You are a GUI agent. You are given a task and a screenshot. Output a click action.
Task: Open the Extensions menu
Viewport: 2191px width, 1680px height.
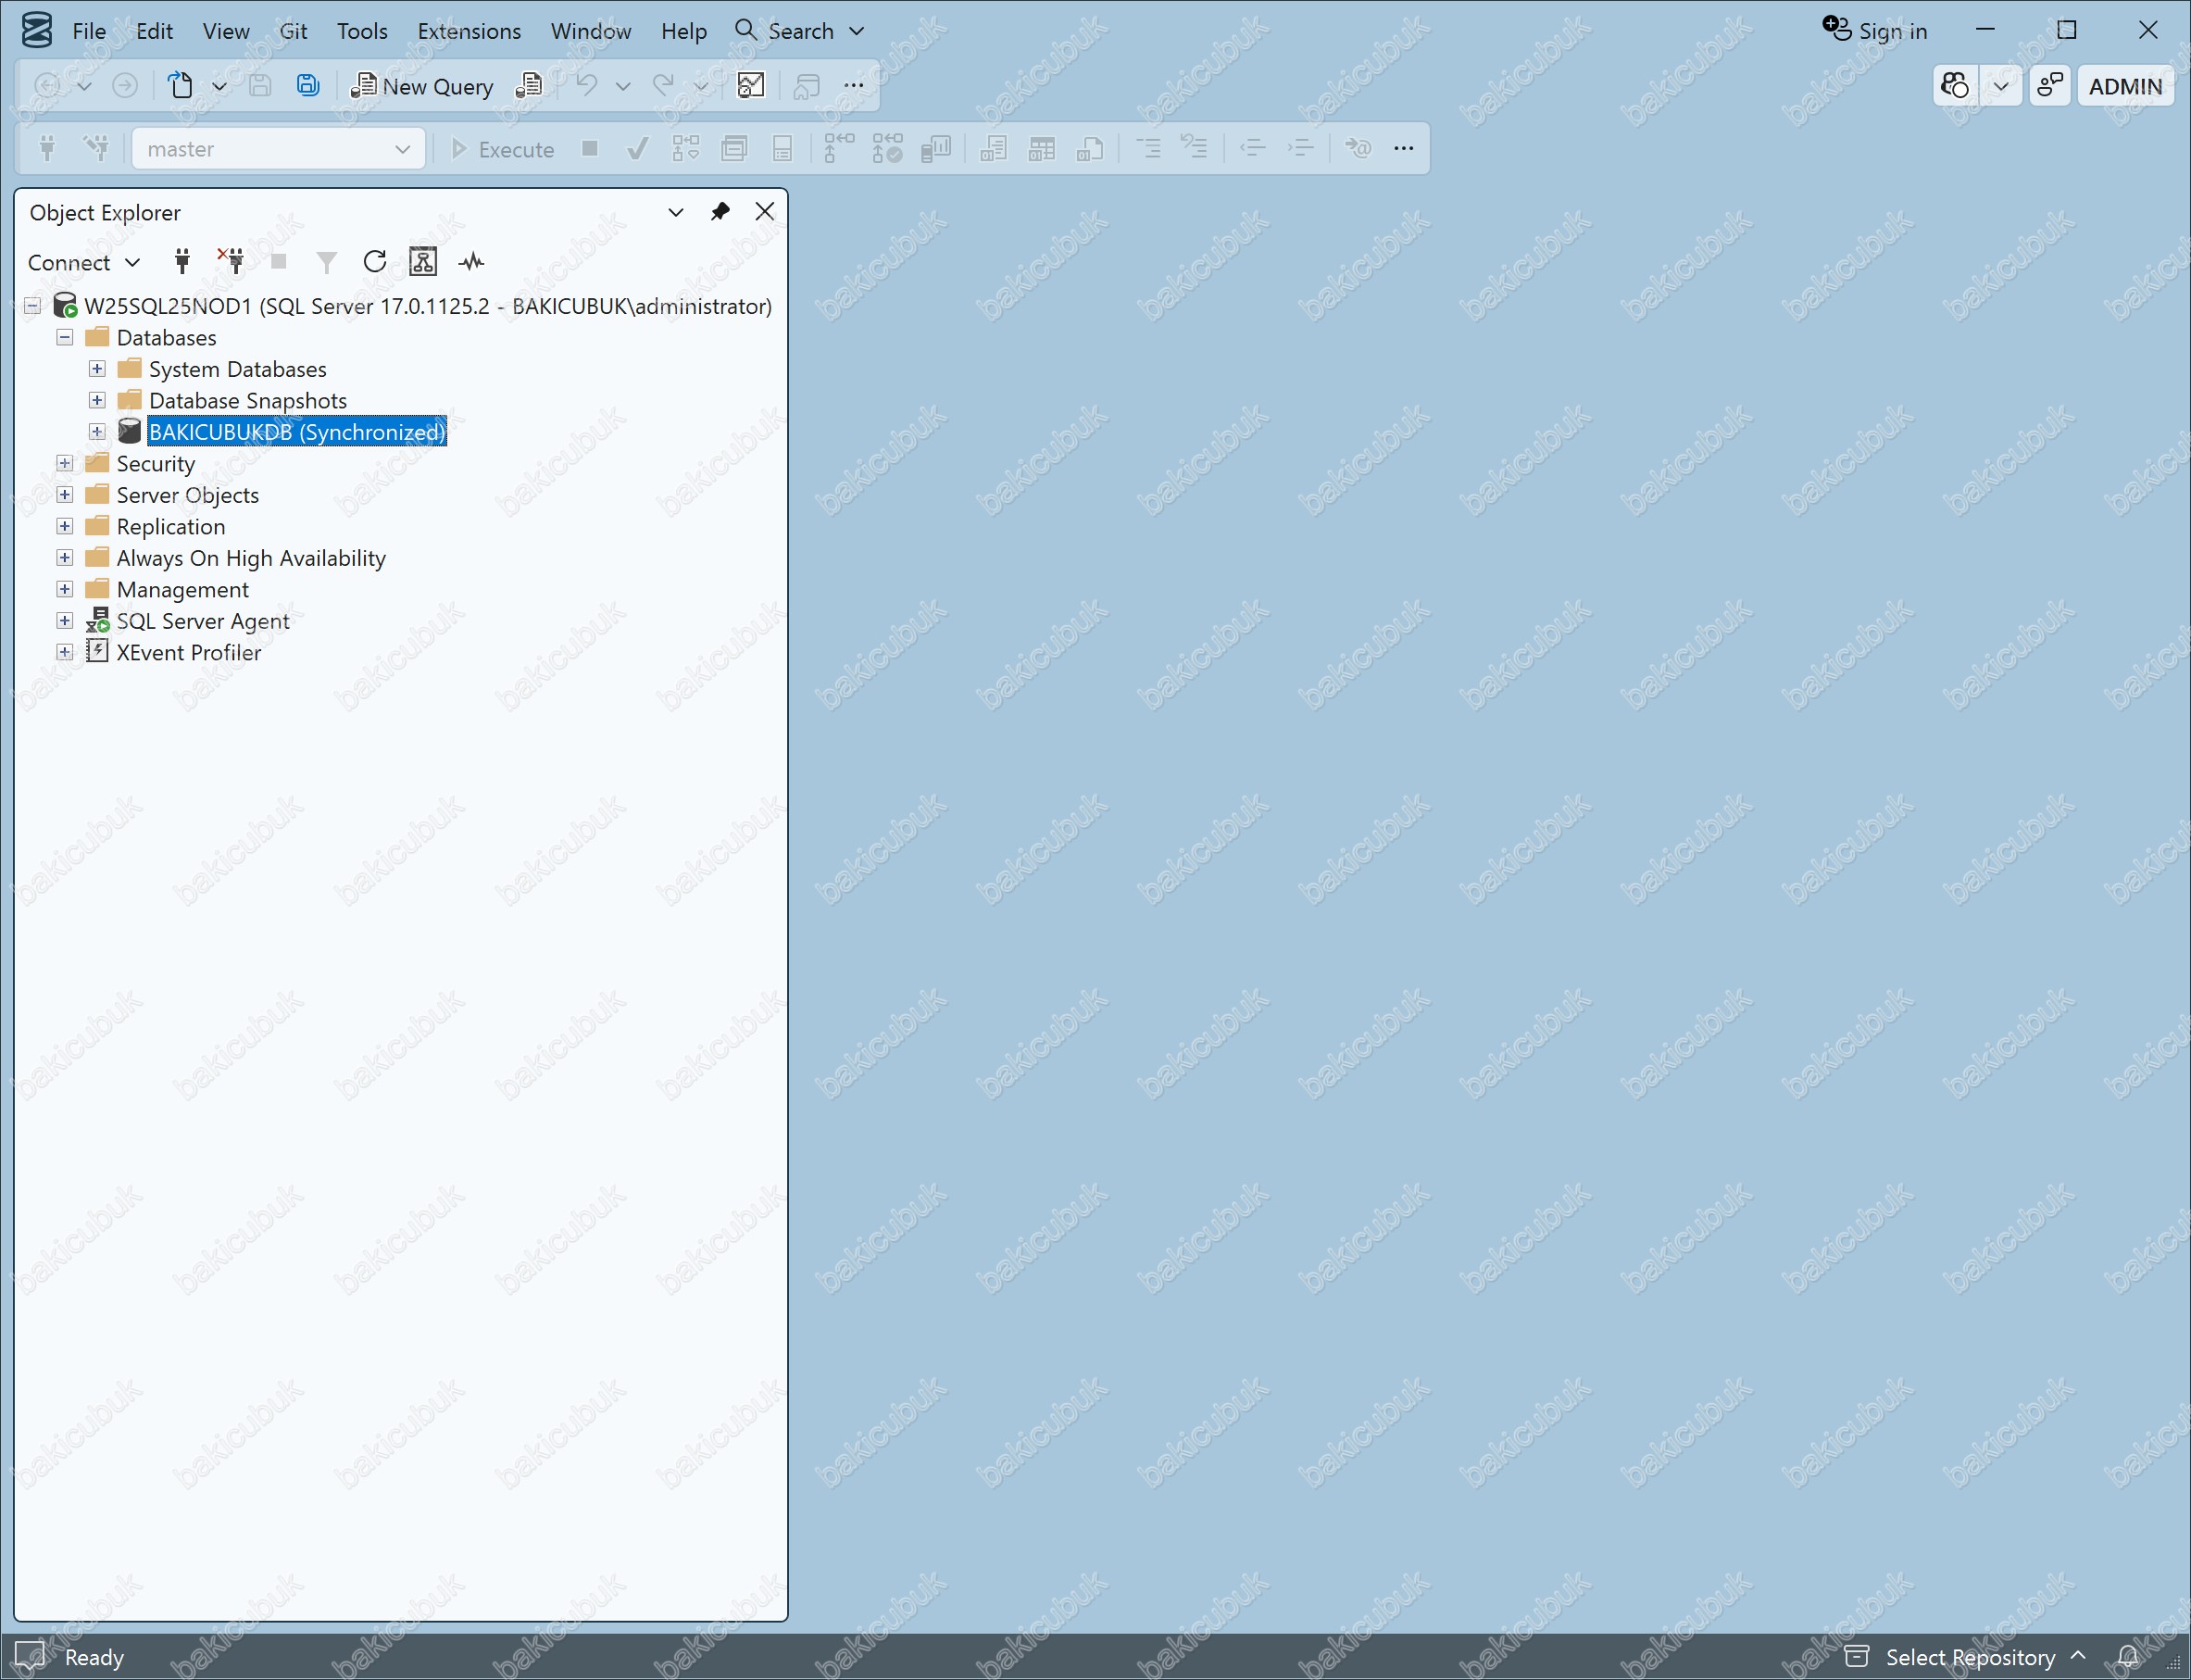coord(469,31)
